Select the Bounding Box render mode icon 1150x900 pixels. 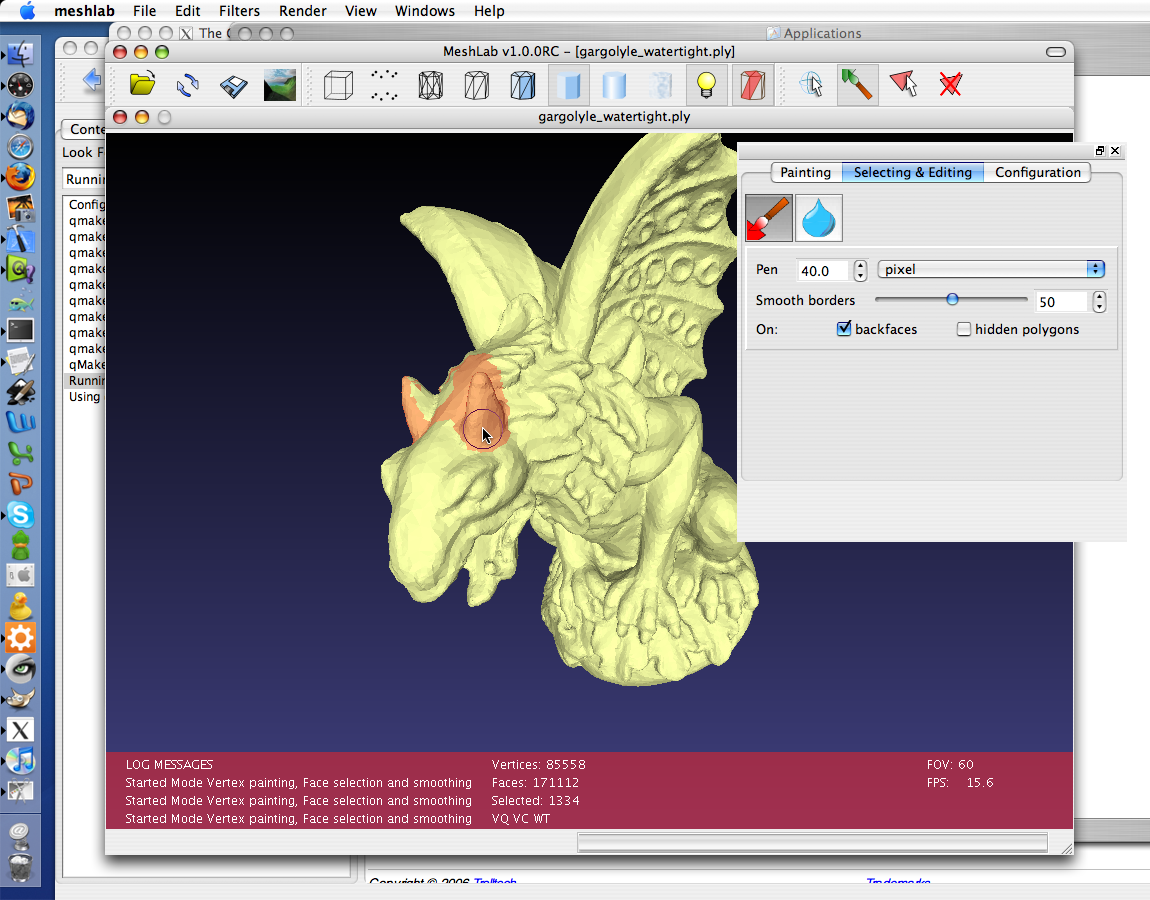pyautogui.click(x=339, y=85)
